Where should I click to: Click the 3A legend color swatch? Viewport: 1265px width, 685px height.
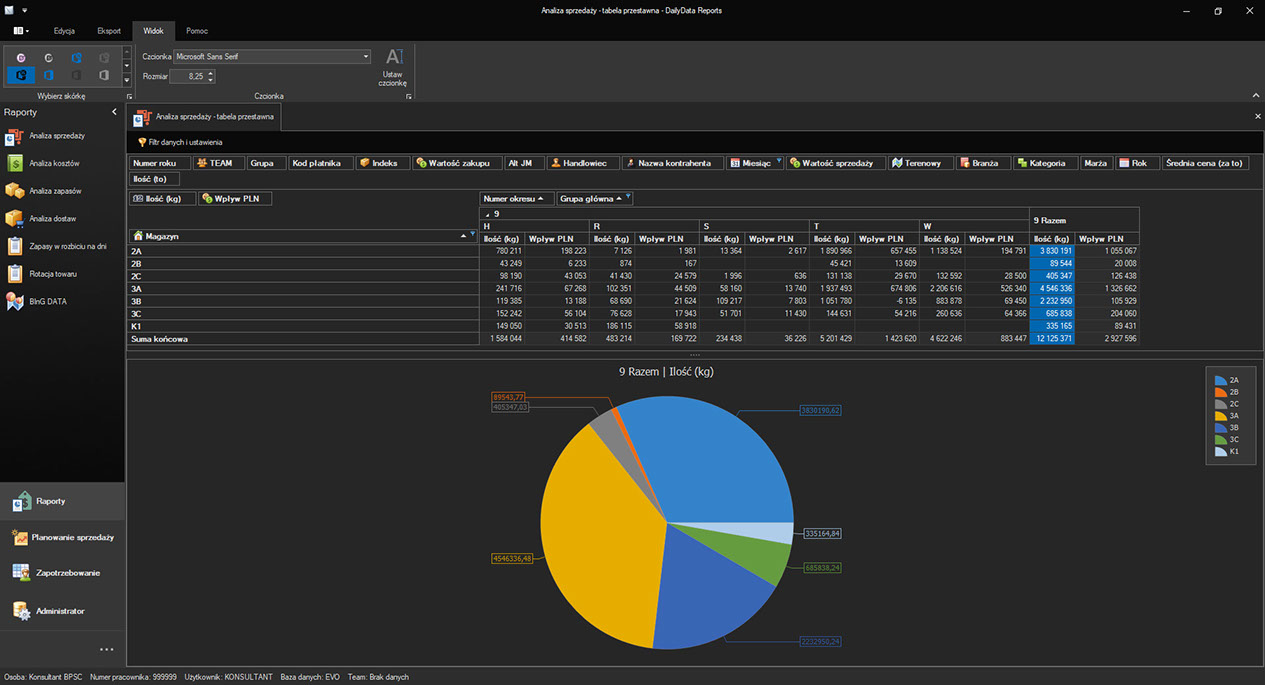1220,416
